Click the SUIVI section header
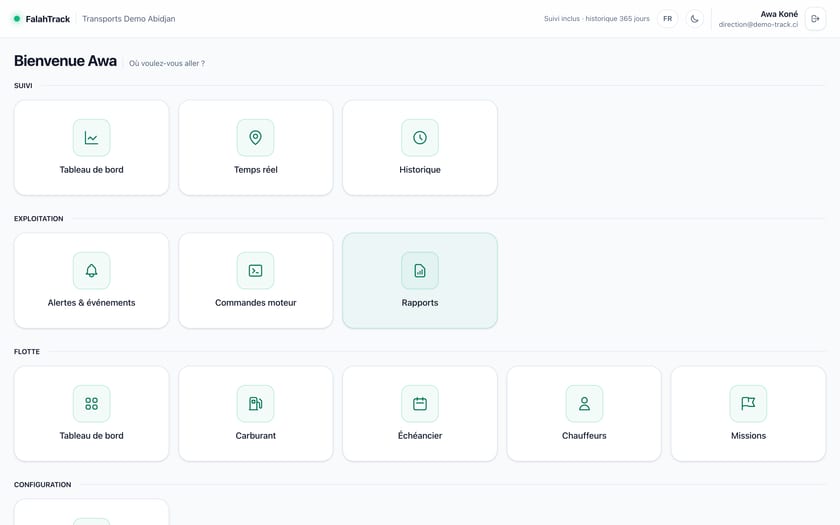Image resolution: width=840 pixels, height=525 pixels. 23,86
